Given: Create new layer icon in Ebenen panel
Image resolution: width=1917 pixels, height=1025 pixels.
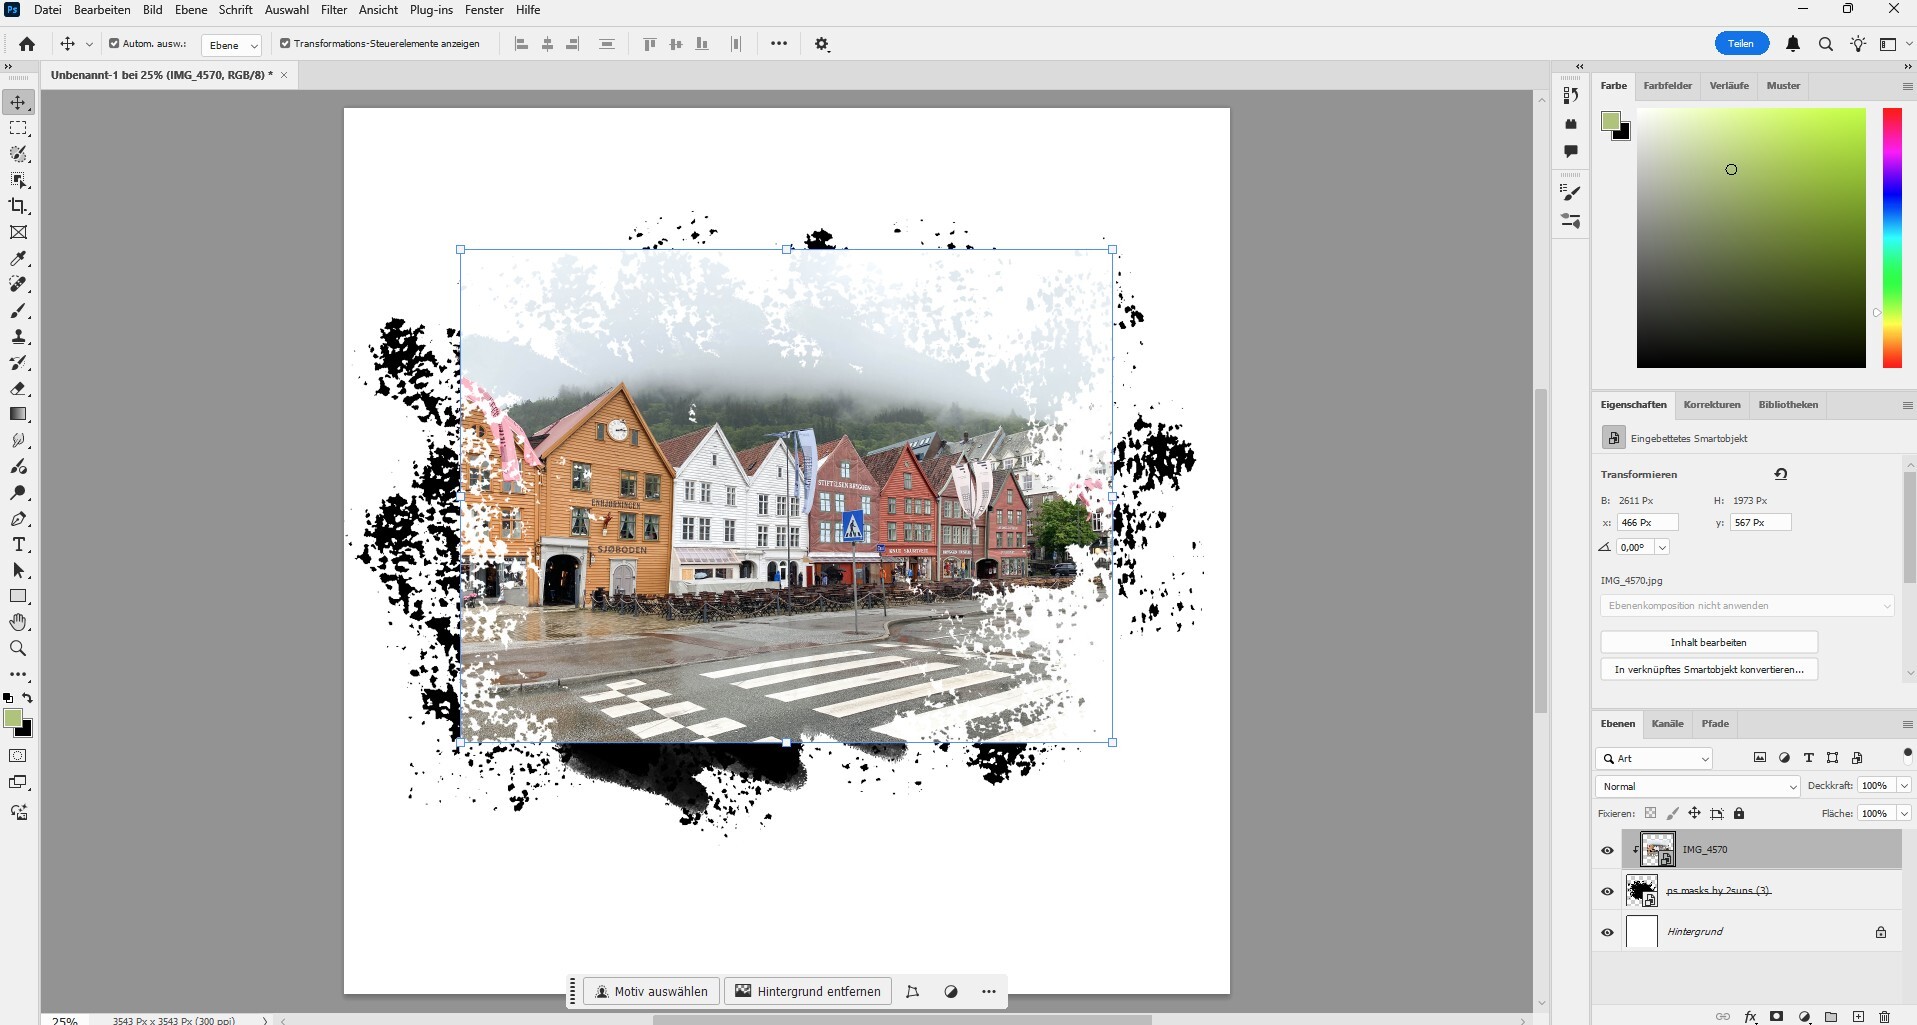Looking at the screenshot, I should (1858, 1016).
